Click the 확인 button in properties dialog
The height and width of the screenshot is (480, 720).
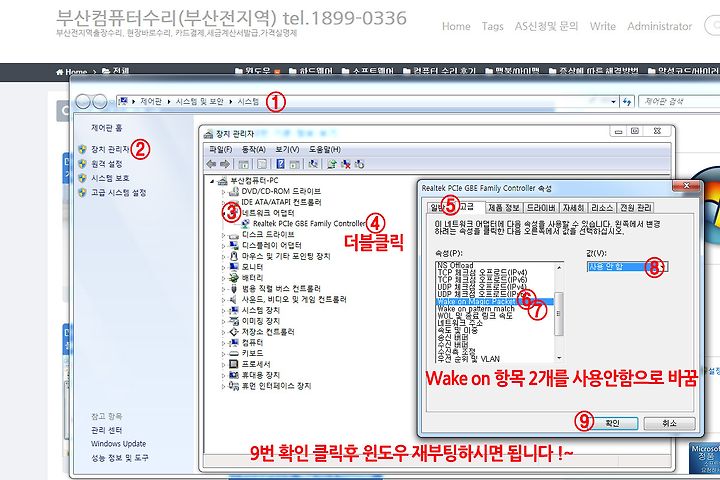coord(613,423)
